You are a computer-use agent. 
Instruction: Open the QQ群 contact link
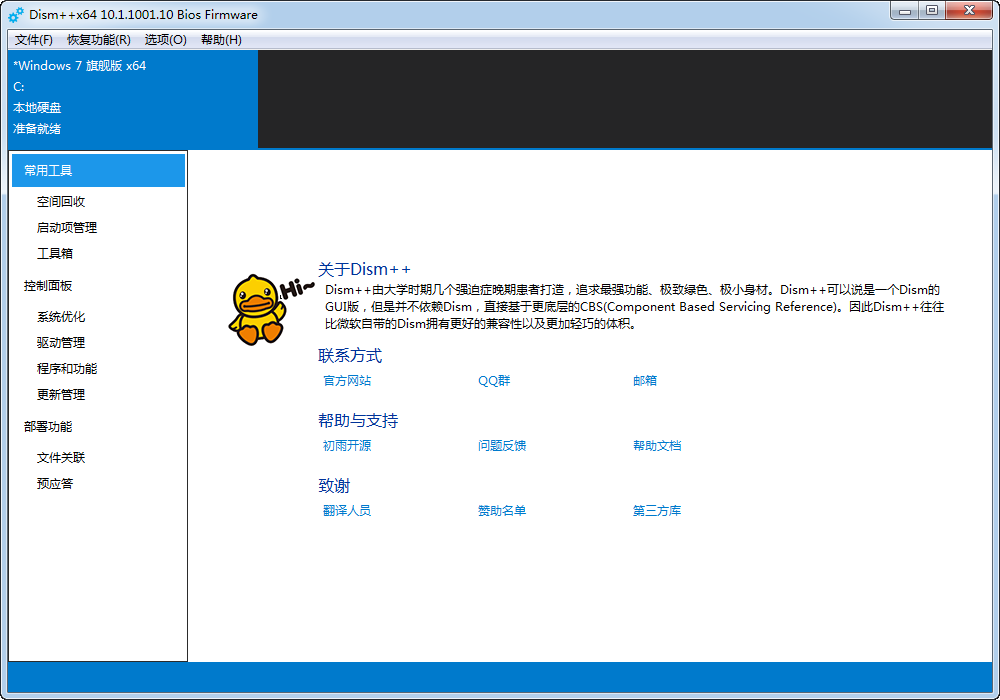(x=494, y=381)
